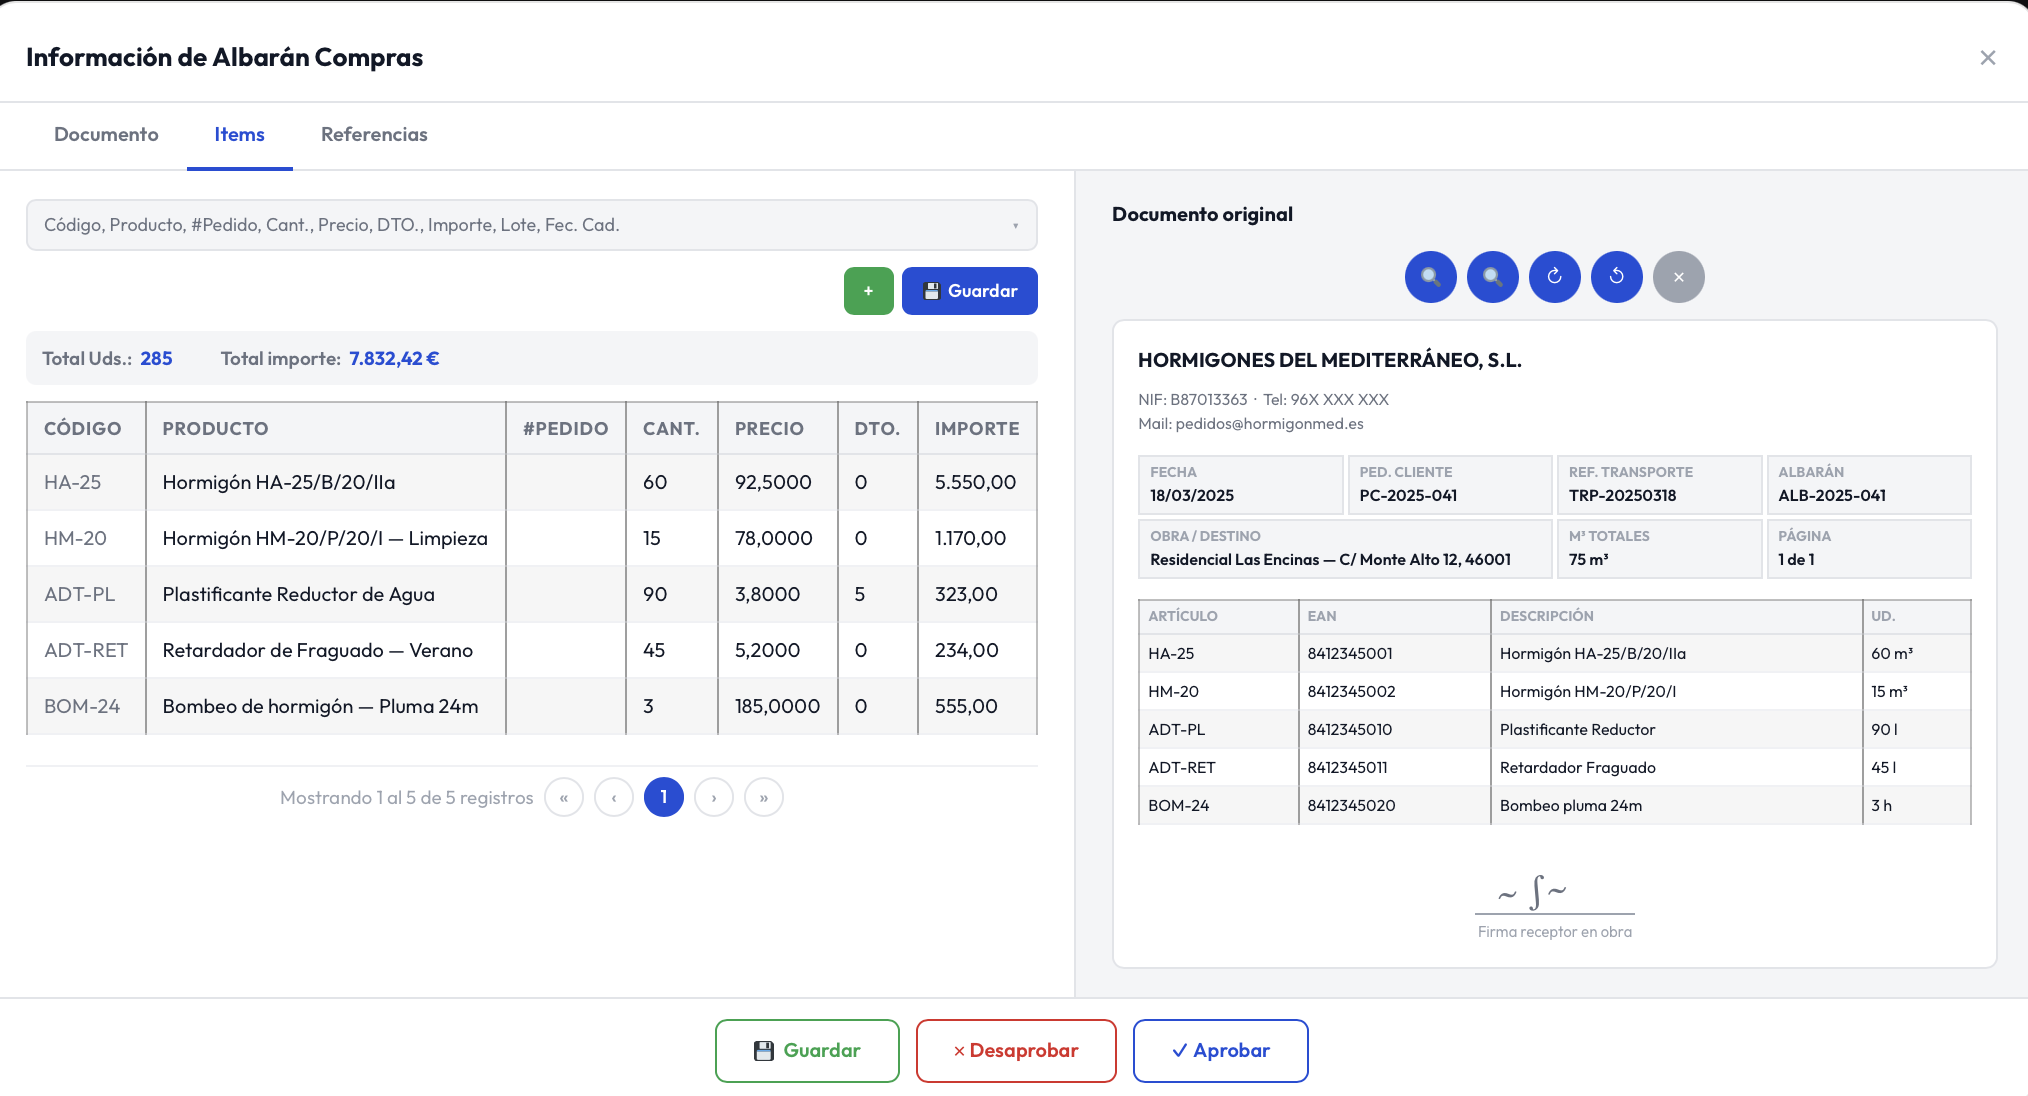Click the PC-2025-041 customer order value
Screen dimensions: 2028x1096
[1408, 496]
